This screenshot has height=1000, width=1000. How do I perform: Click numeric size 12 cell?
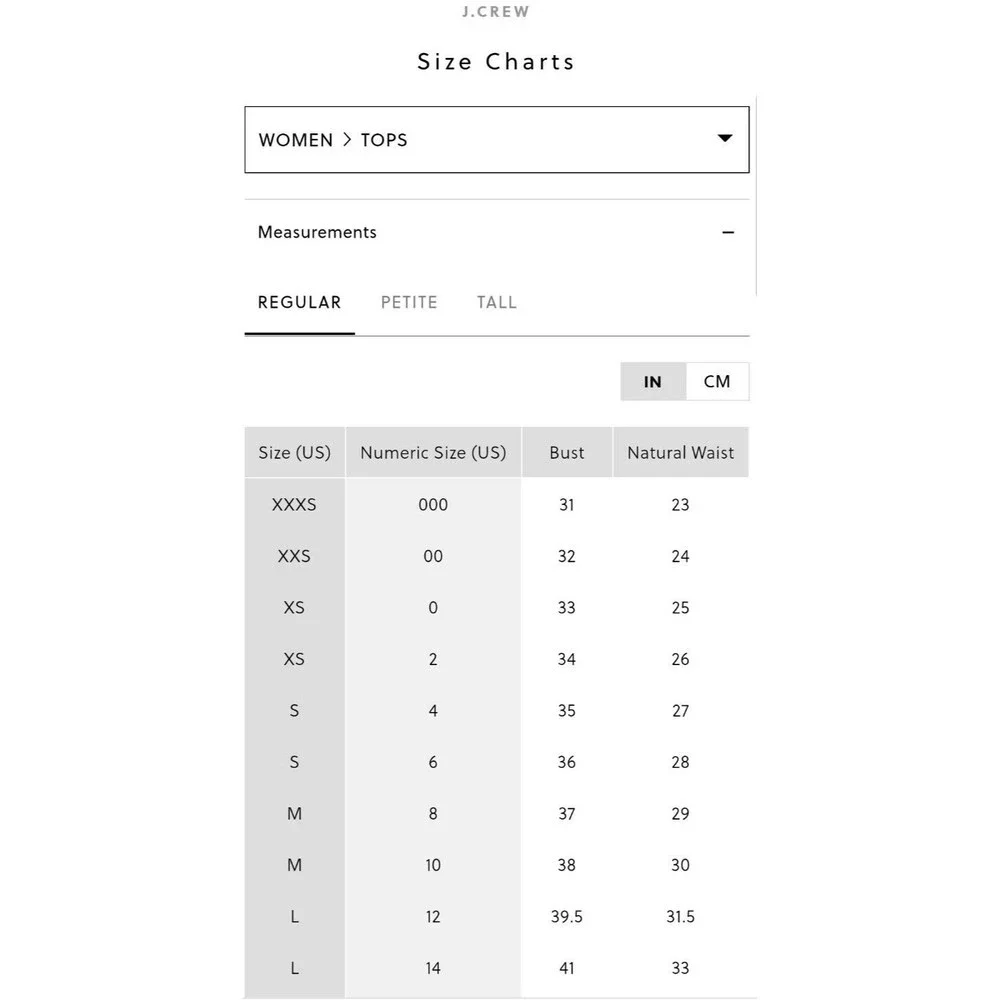[433, 916]
